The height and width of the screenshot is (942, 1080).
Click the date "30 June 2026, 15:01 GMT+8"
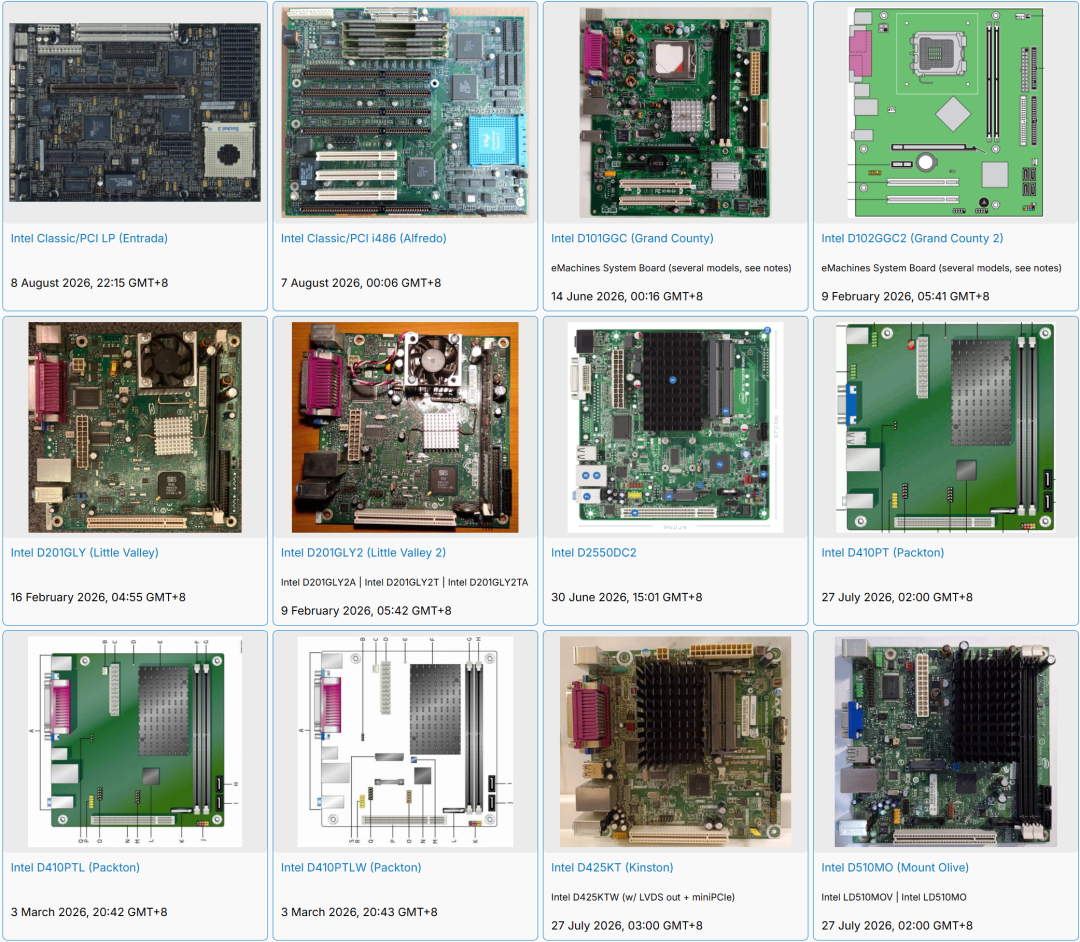point(627,597)
